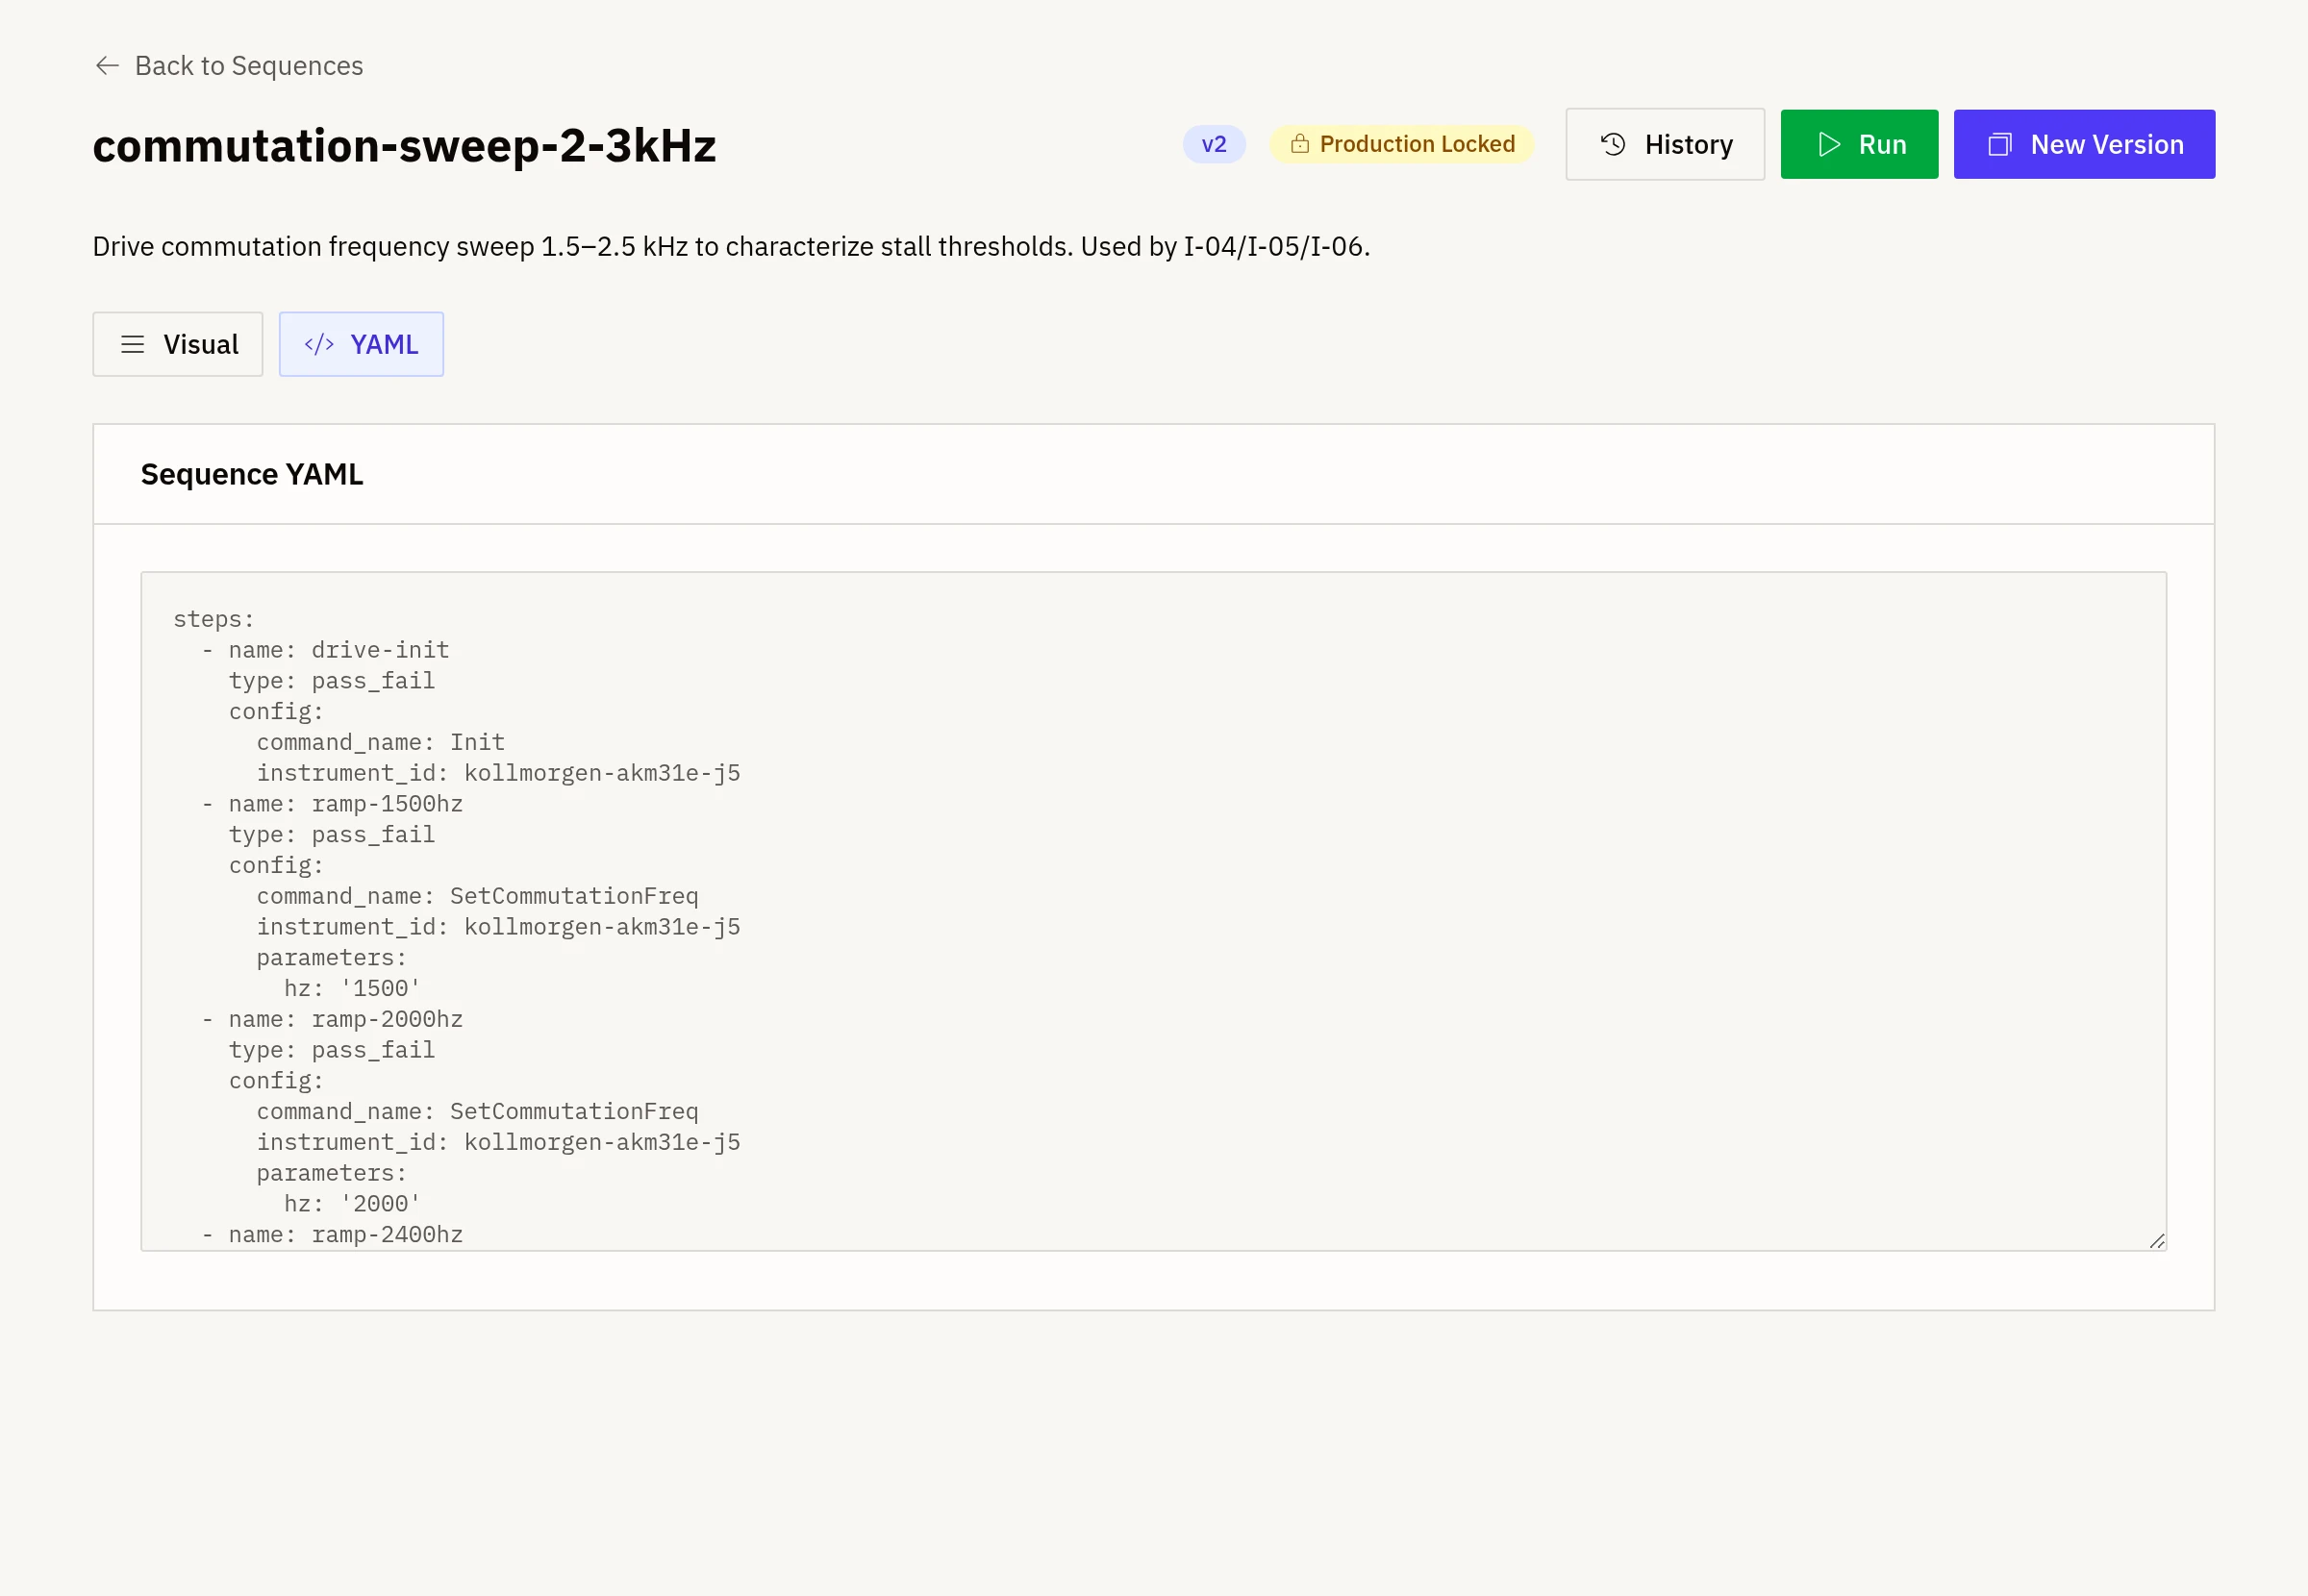This screenshot has width=2308, height=1596.
Task: Click the 'name: ramp-1500hz' line
Action: click(332, 804)
